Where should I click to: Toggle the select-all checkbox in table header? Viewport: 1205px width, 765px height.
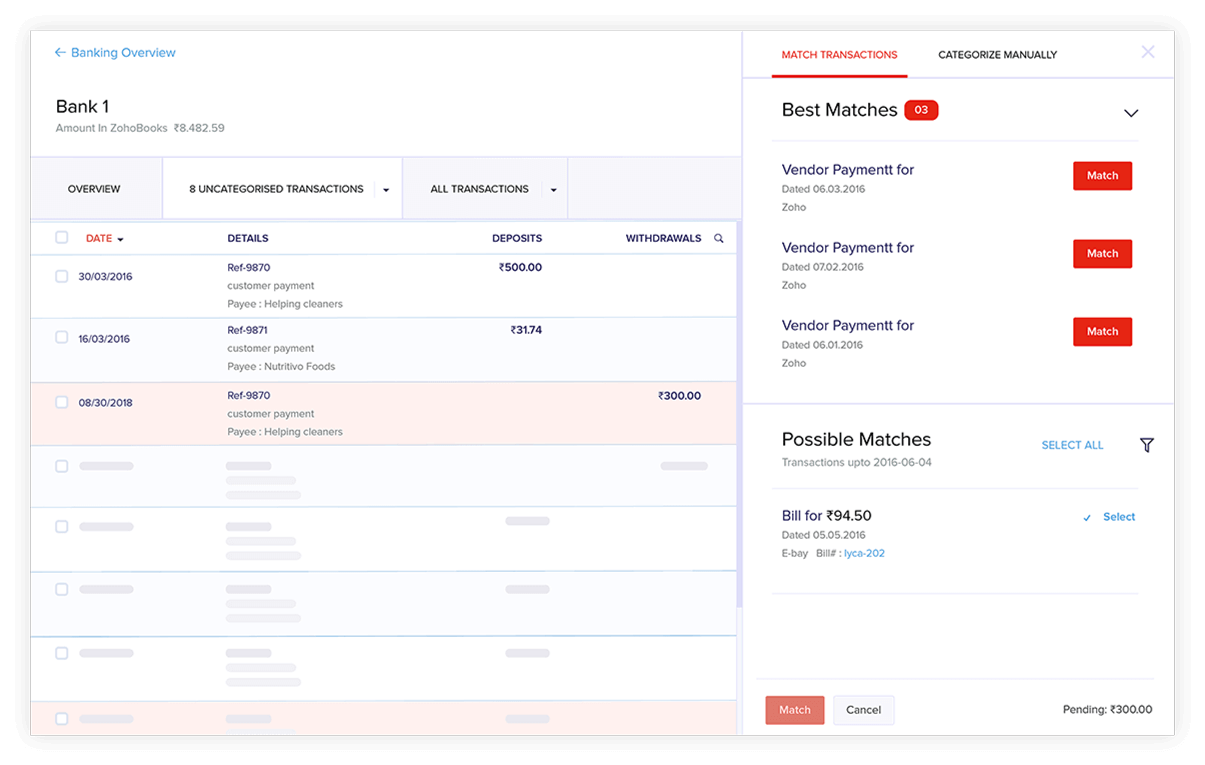[x=62, y=238]
